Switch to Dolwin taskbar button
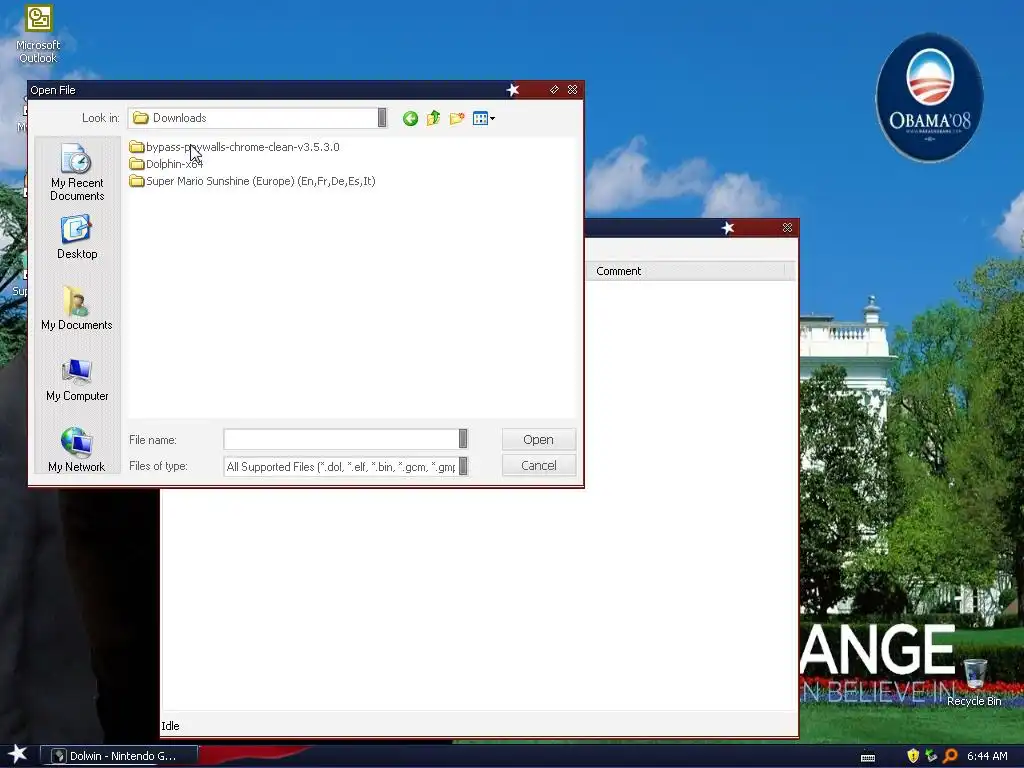The height and width of the screenshot is (768, 1024). [x=119, y=756]
